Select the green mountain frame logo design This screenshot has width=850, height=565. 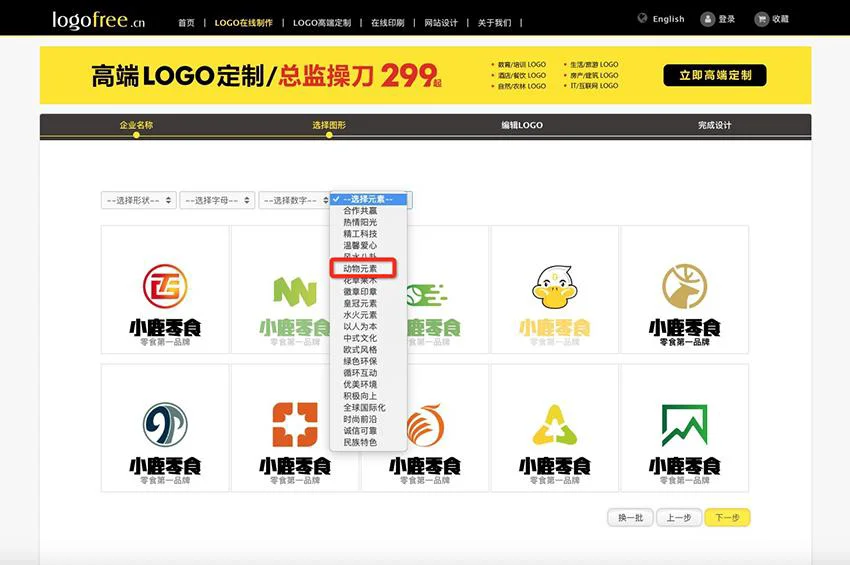coord(685,428)
